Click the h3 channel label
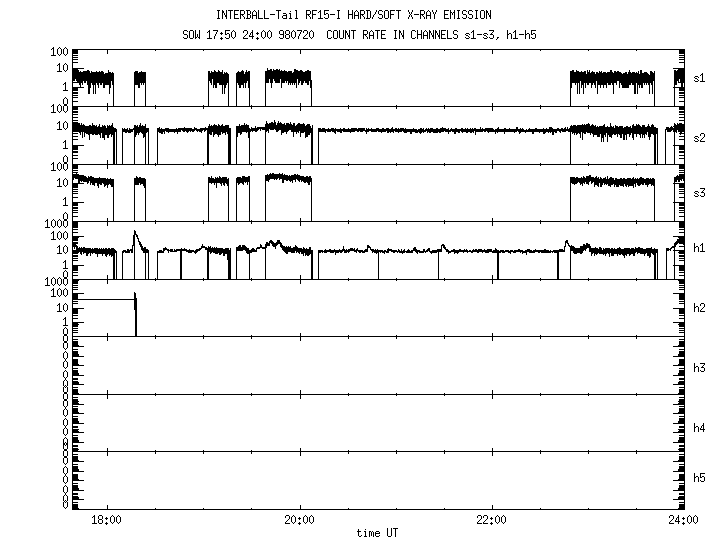This screenshot has width=720, height=550. (700, 368)
